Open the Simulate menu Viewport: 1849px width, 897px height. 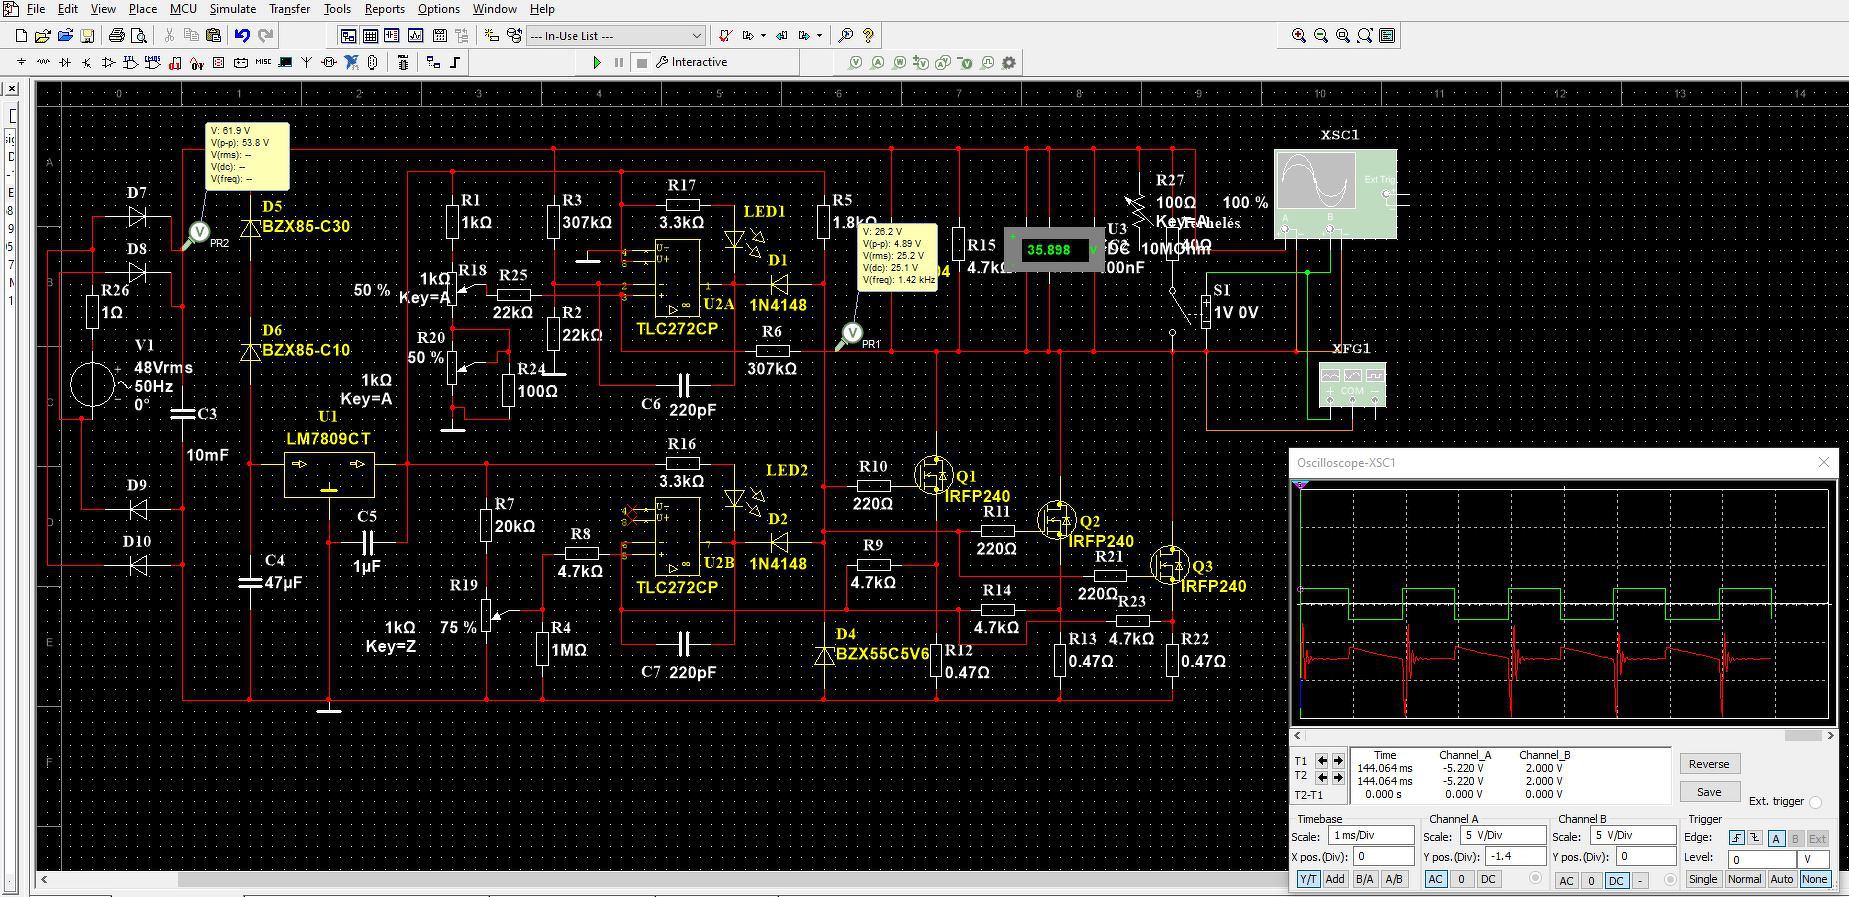pyautogui.click(x=232, y=9)
